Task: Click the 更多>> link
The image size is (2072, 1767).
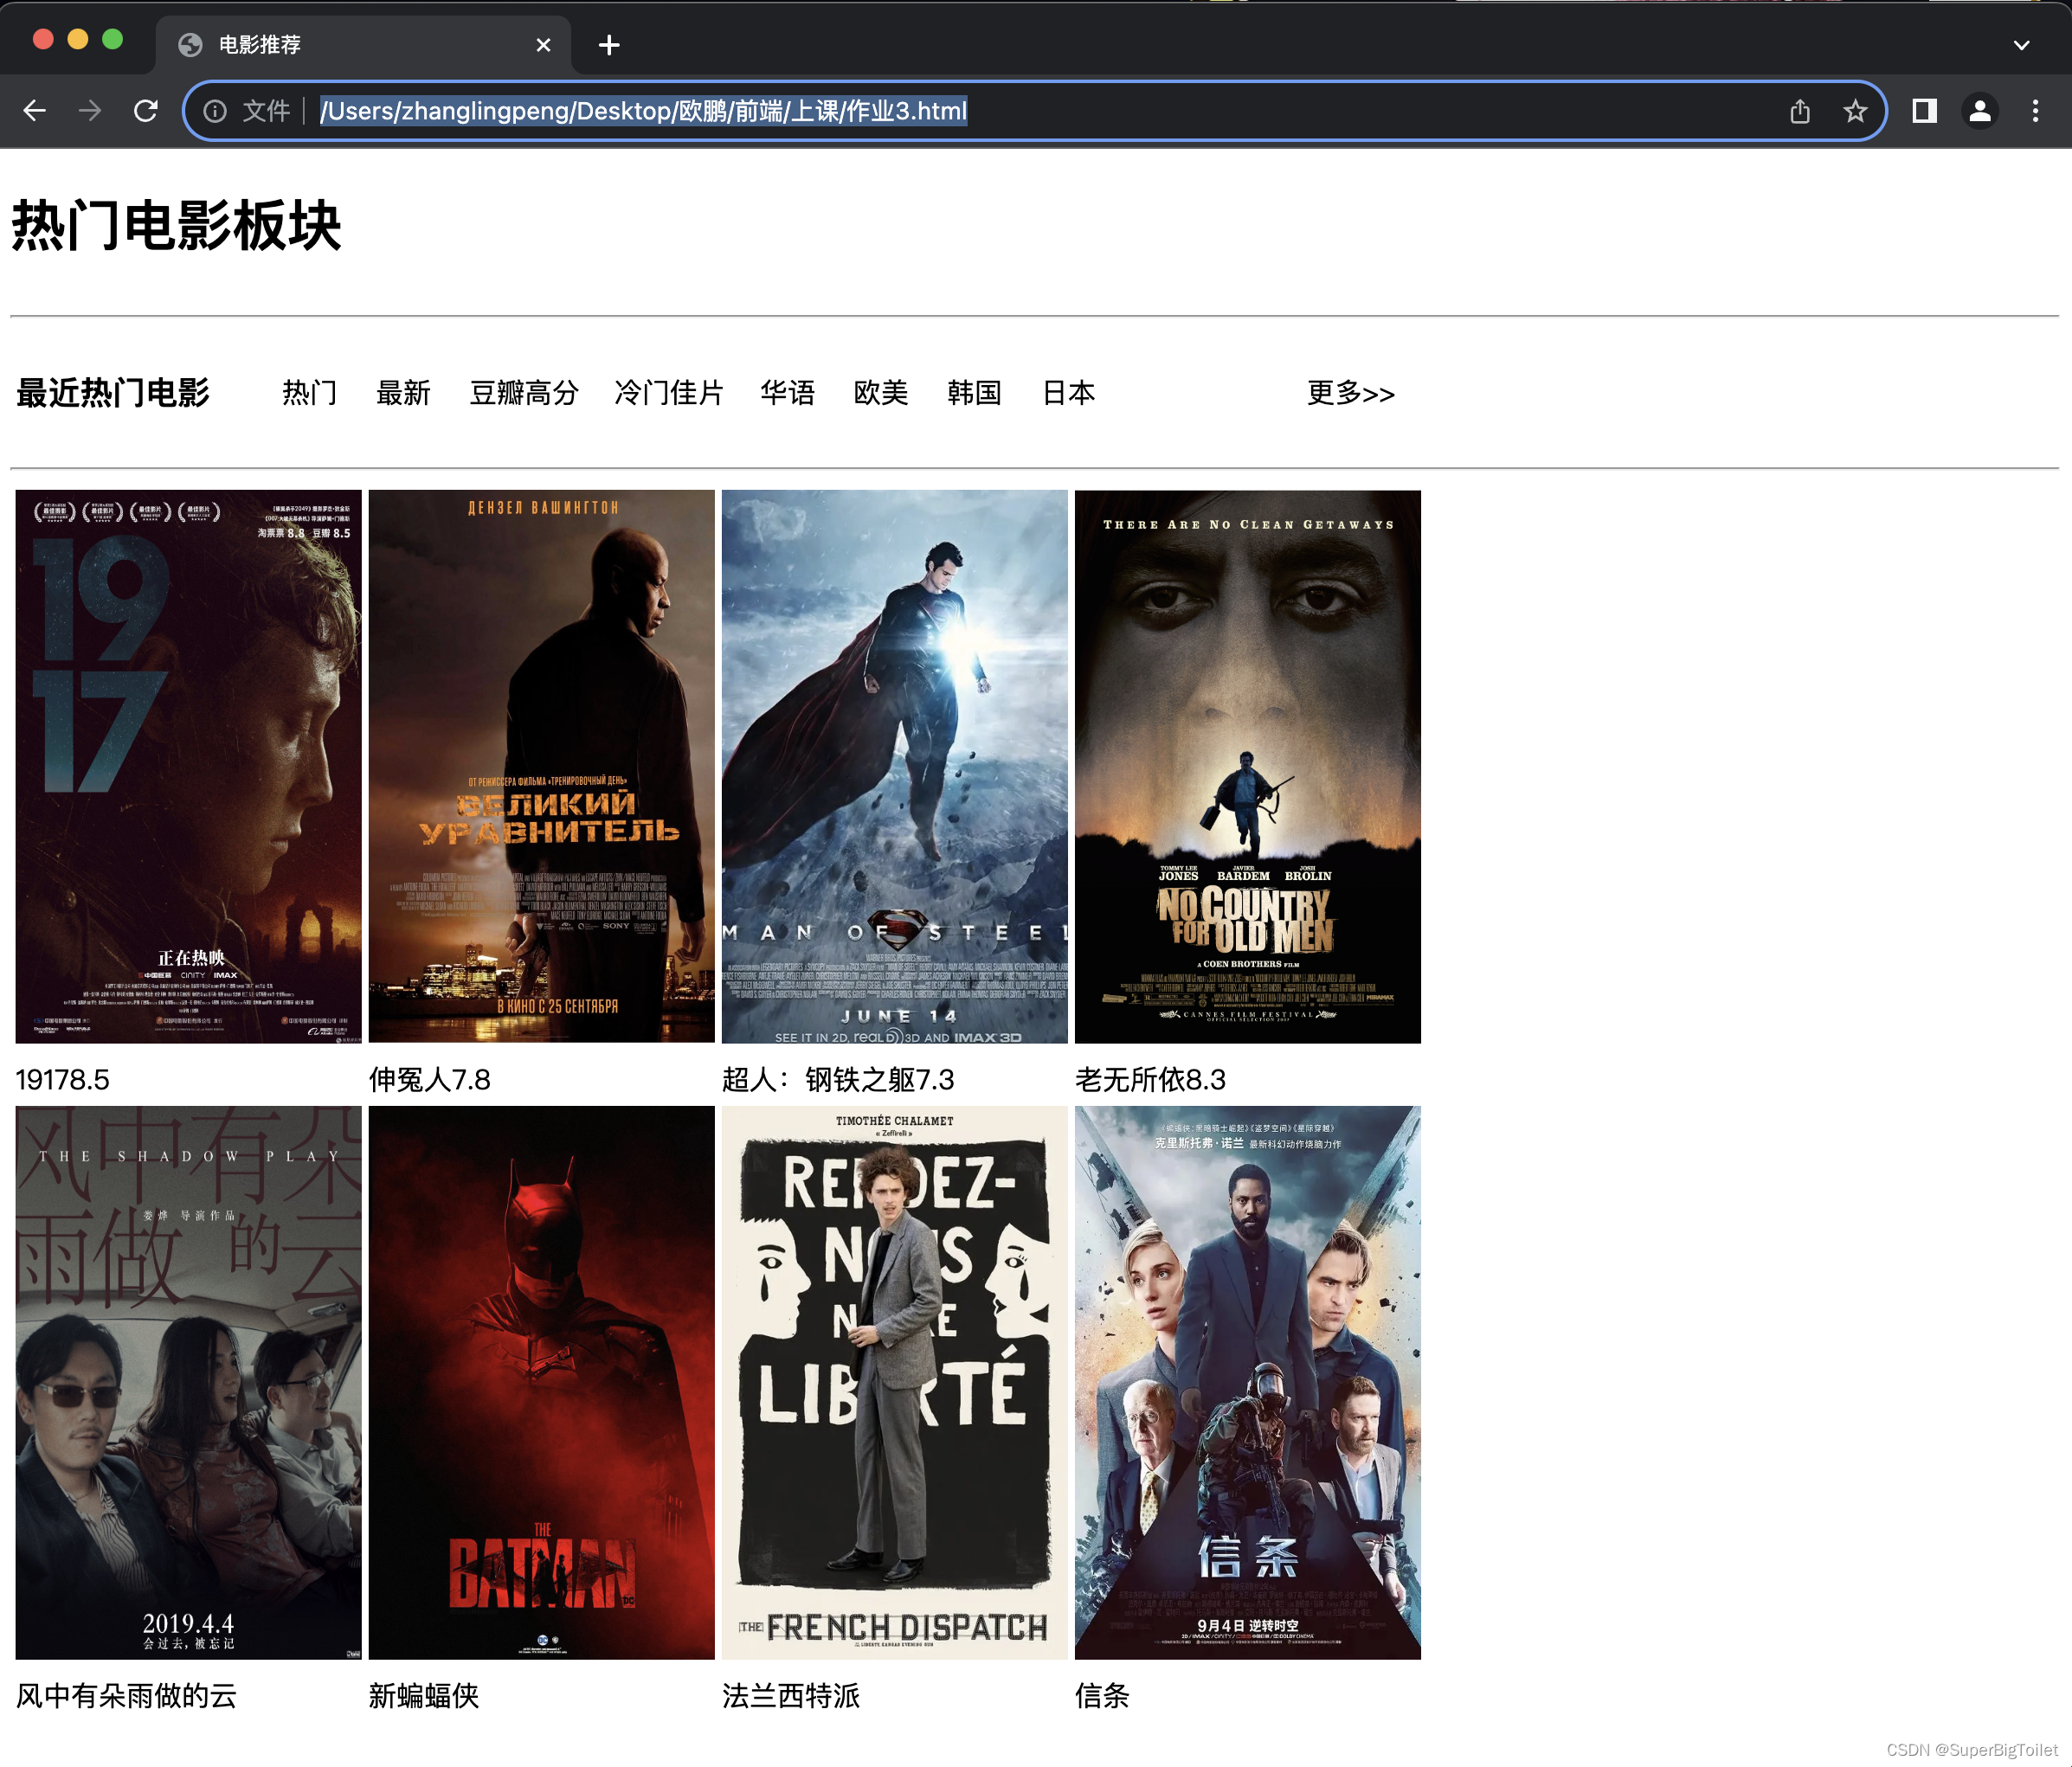Action: [1351, 393]
